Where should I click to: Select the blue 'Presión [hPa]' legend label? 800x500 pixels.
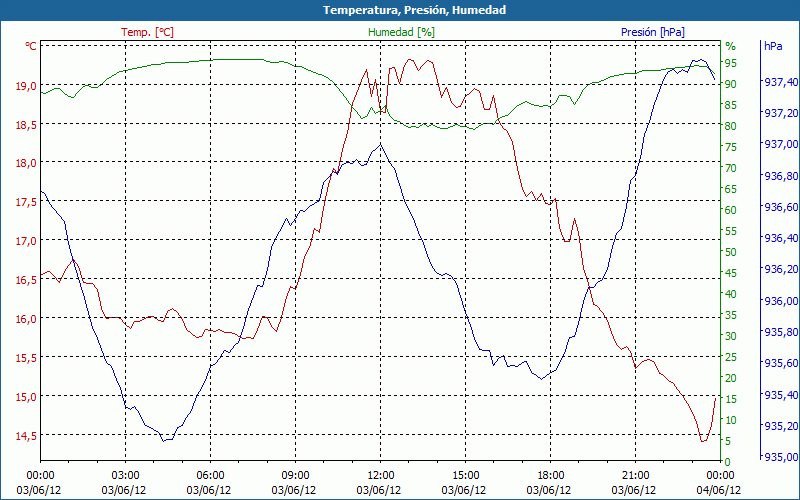pyautogui.click(x=653, y=32)
